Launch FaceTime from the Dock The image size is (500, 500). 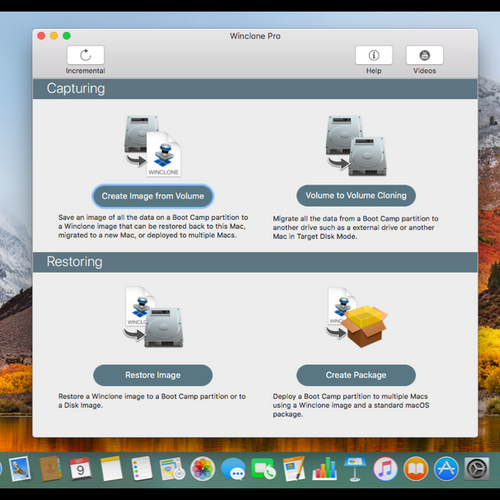tap(263, 469)
